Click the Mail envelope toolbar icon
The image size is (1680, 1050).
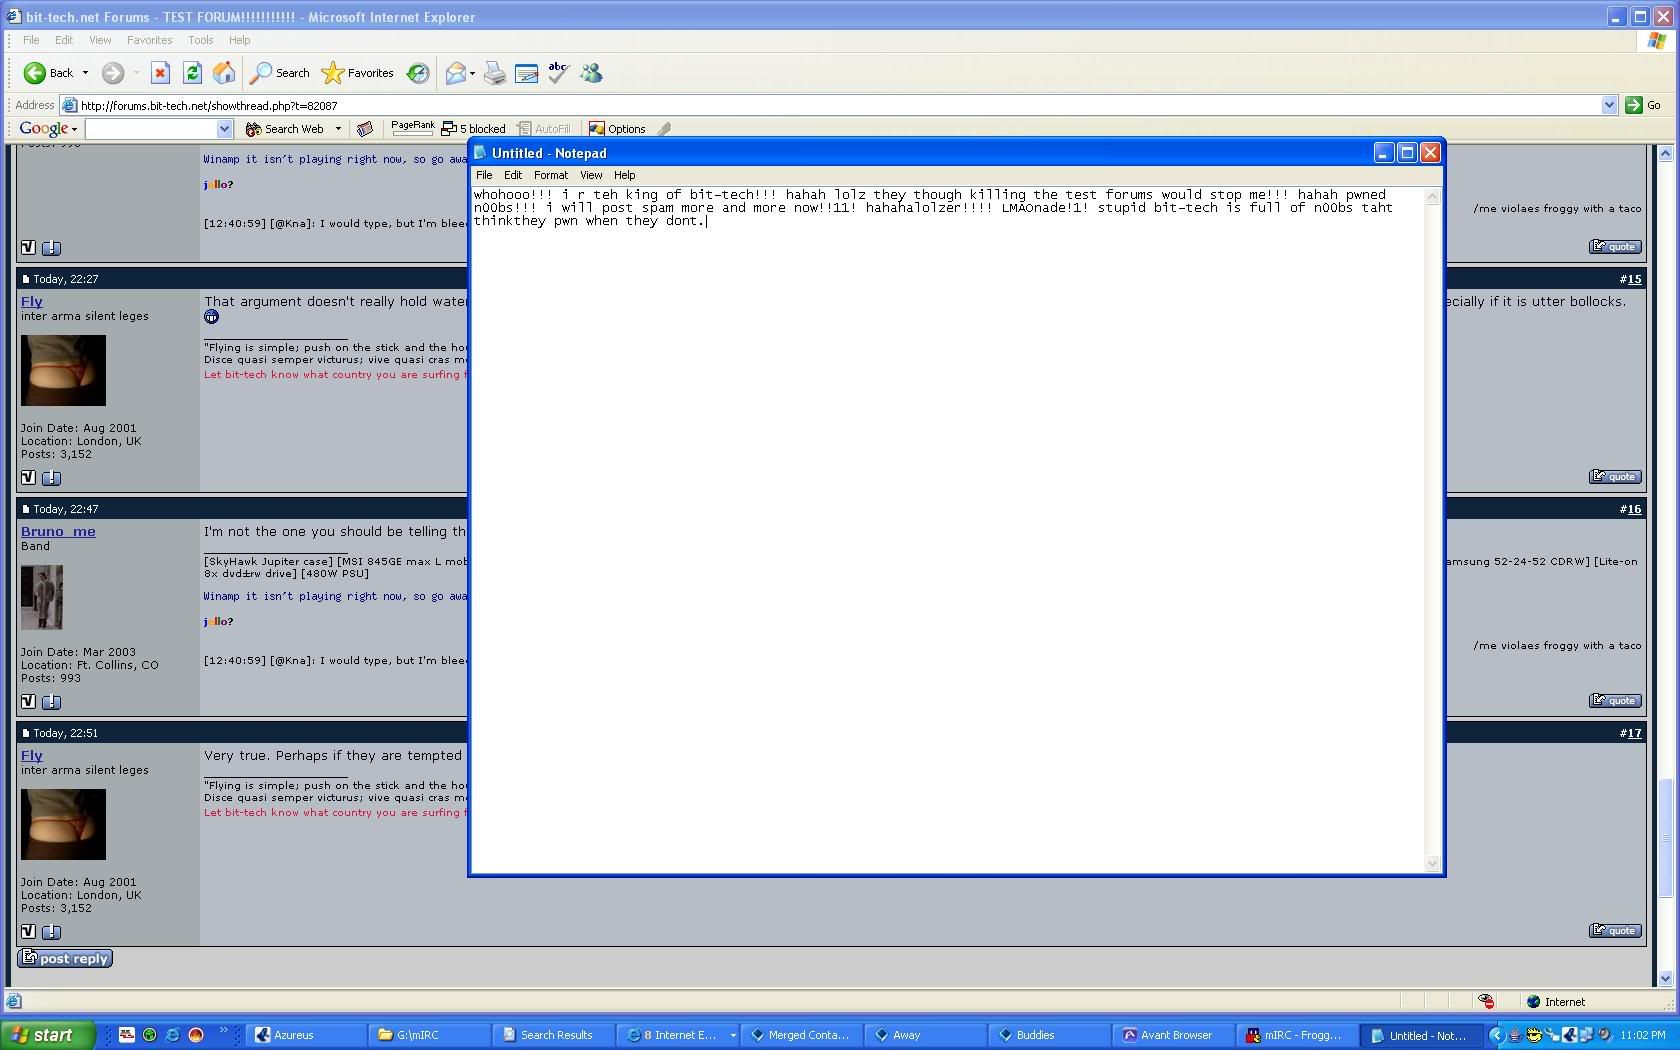[456, 73]
